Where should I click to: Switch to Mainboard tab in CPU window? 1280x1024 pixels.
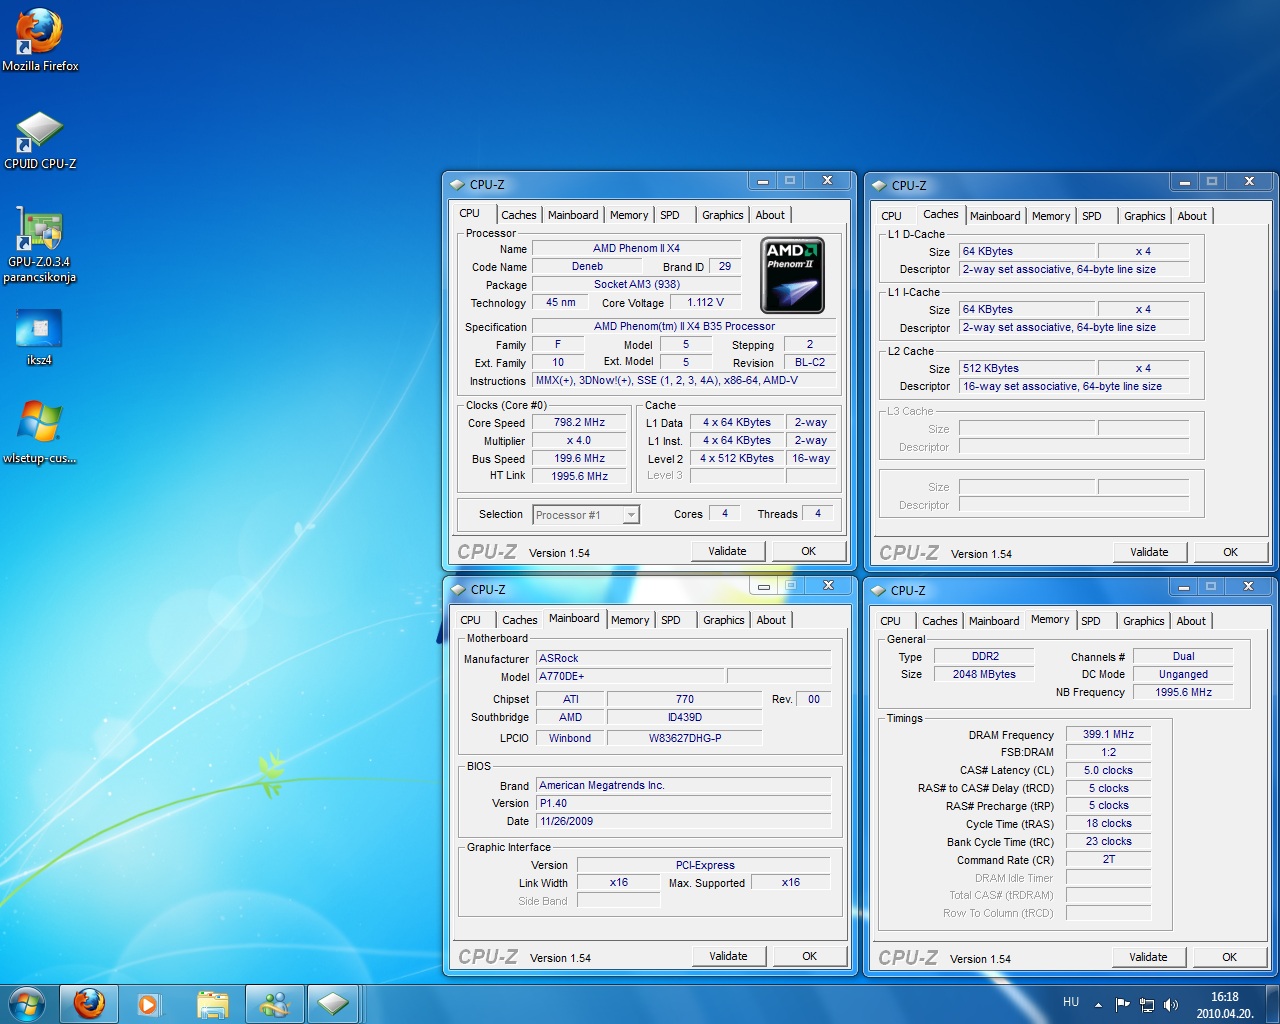point(573,215)
